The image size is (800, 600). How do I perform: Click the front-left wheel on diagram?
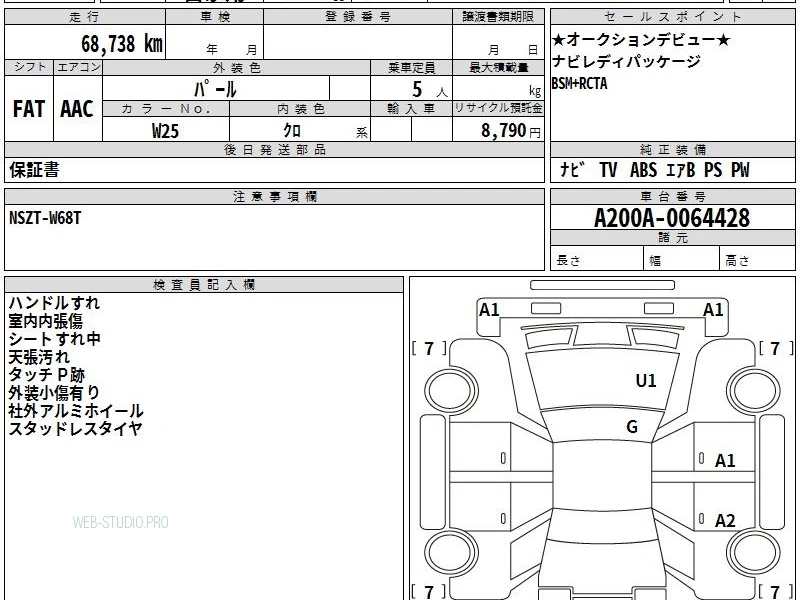pyautogui.click(x=451, y=390)
